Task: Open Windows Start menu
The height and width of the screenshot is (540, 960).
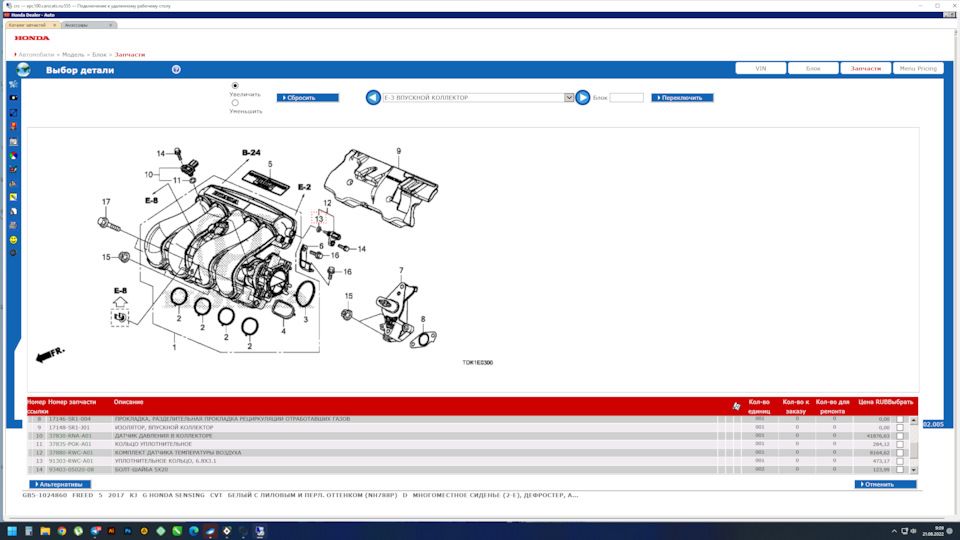Action: [12, 531]
